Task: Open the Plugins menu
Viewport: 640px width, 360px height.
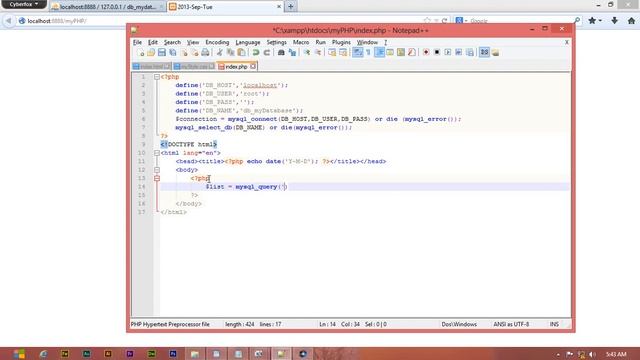Action: (x=341, y=42)
